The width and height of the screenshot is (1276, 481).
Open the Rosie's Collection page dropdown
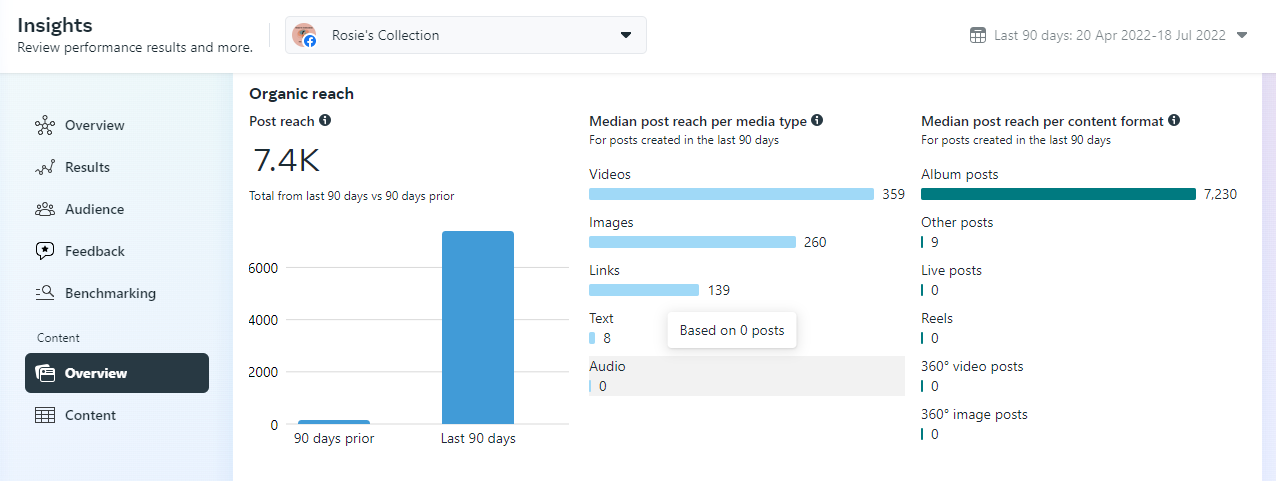(626, 35)
